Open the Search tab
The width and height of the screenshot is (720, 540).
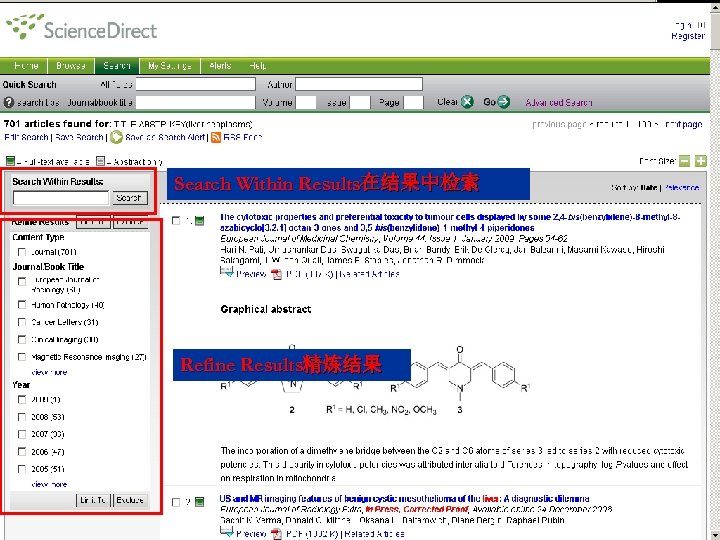[x=117, y=66]
